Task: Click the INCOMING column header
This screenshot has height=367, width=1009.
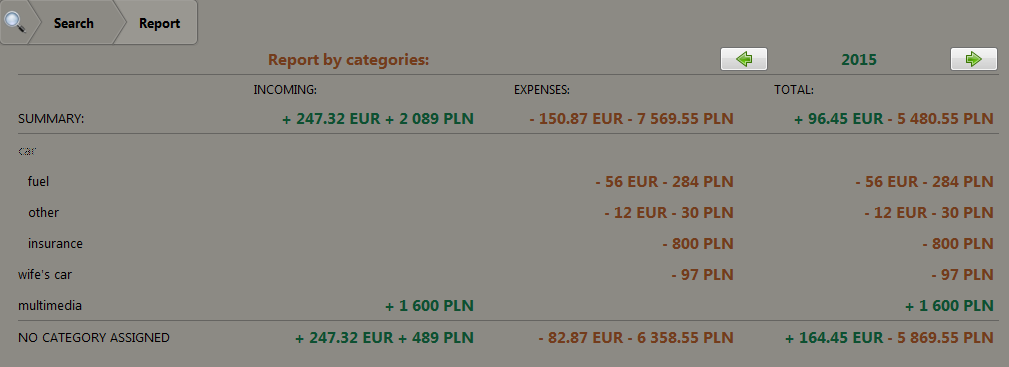Action: coord(285,89)
